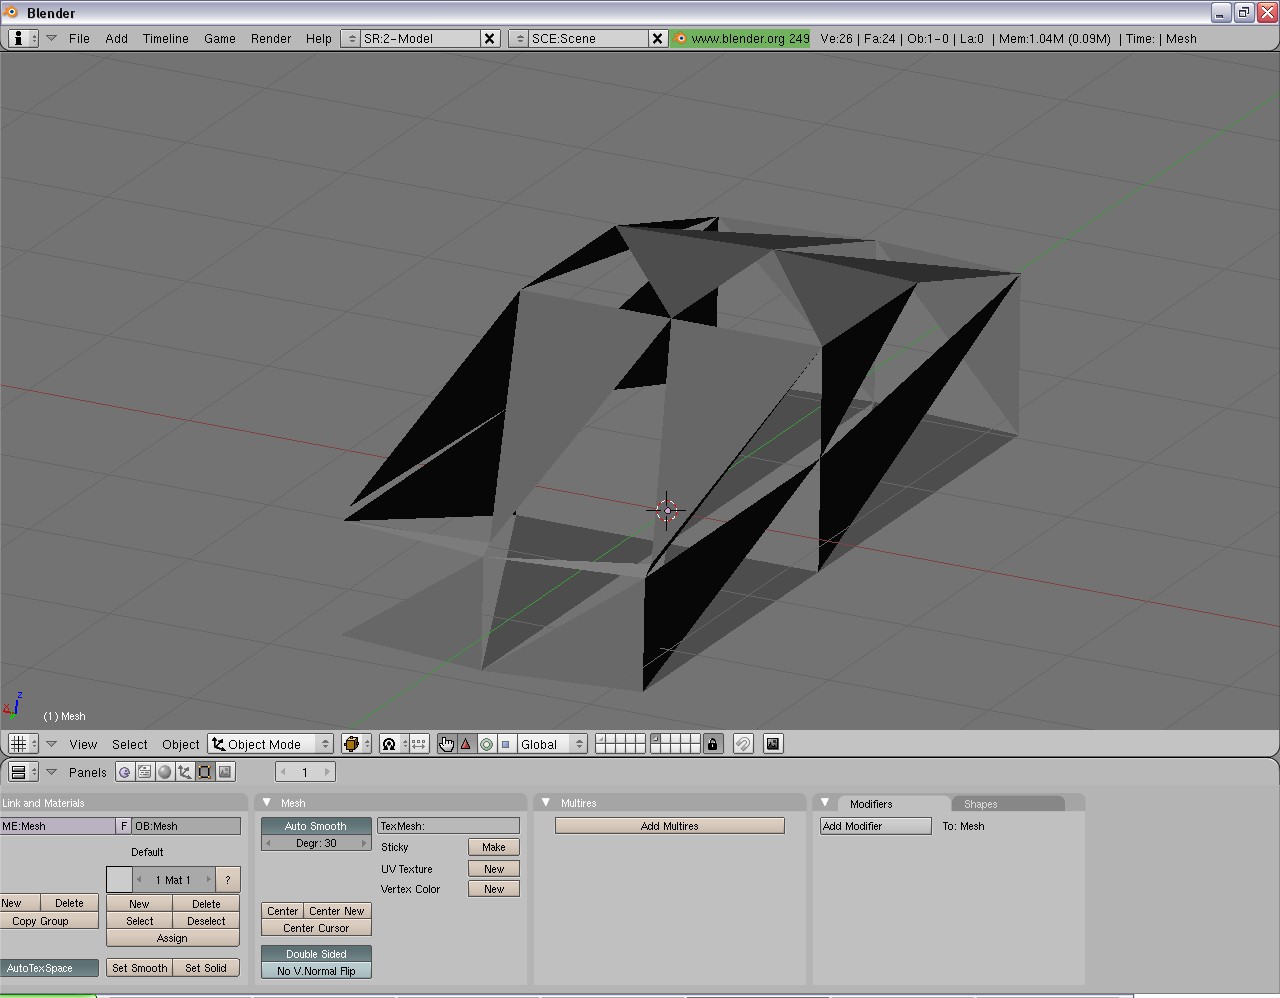Open the screen browse arrows beside SR:2-Model
The width and height of the screenshot is (1280, 998).
350,38
